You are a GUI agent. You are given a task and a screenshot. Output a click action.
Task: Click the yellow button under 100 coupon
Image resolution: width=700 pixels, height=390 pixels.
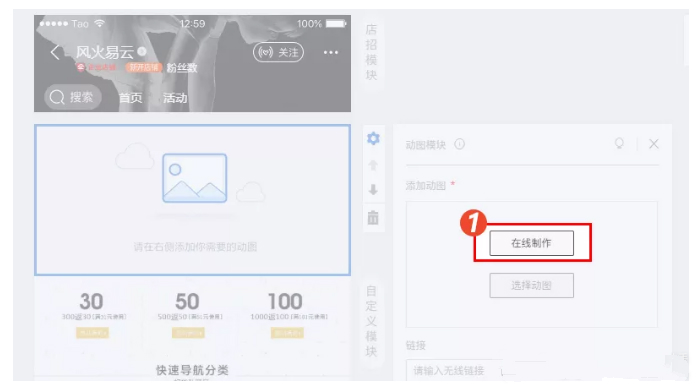287,332
